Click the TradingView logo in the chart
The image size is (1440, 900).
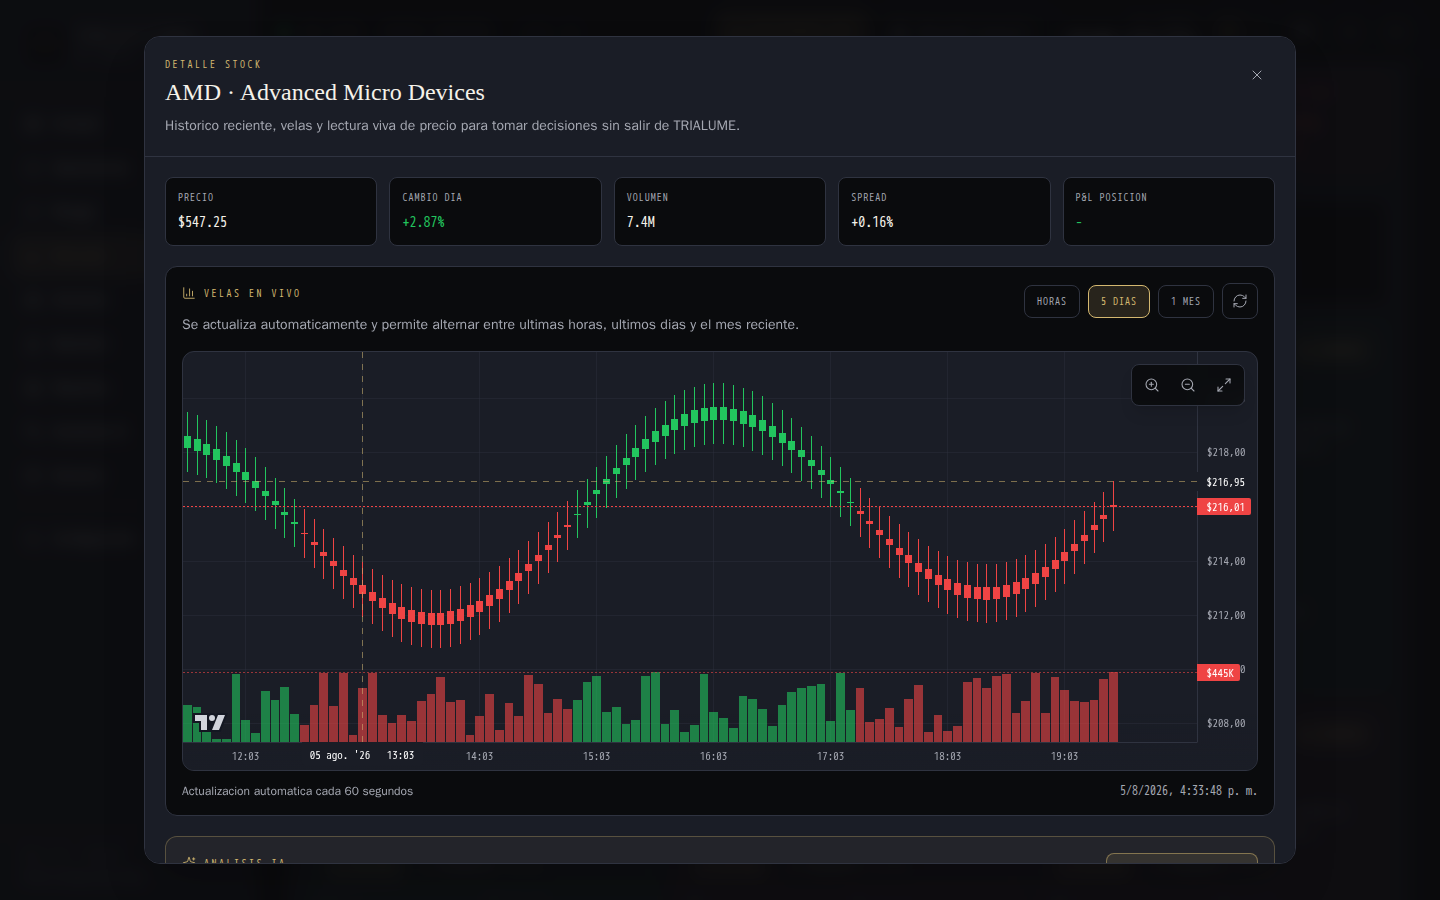click(x=210, y=722)
